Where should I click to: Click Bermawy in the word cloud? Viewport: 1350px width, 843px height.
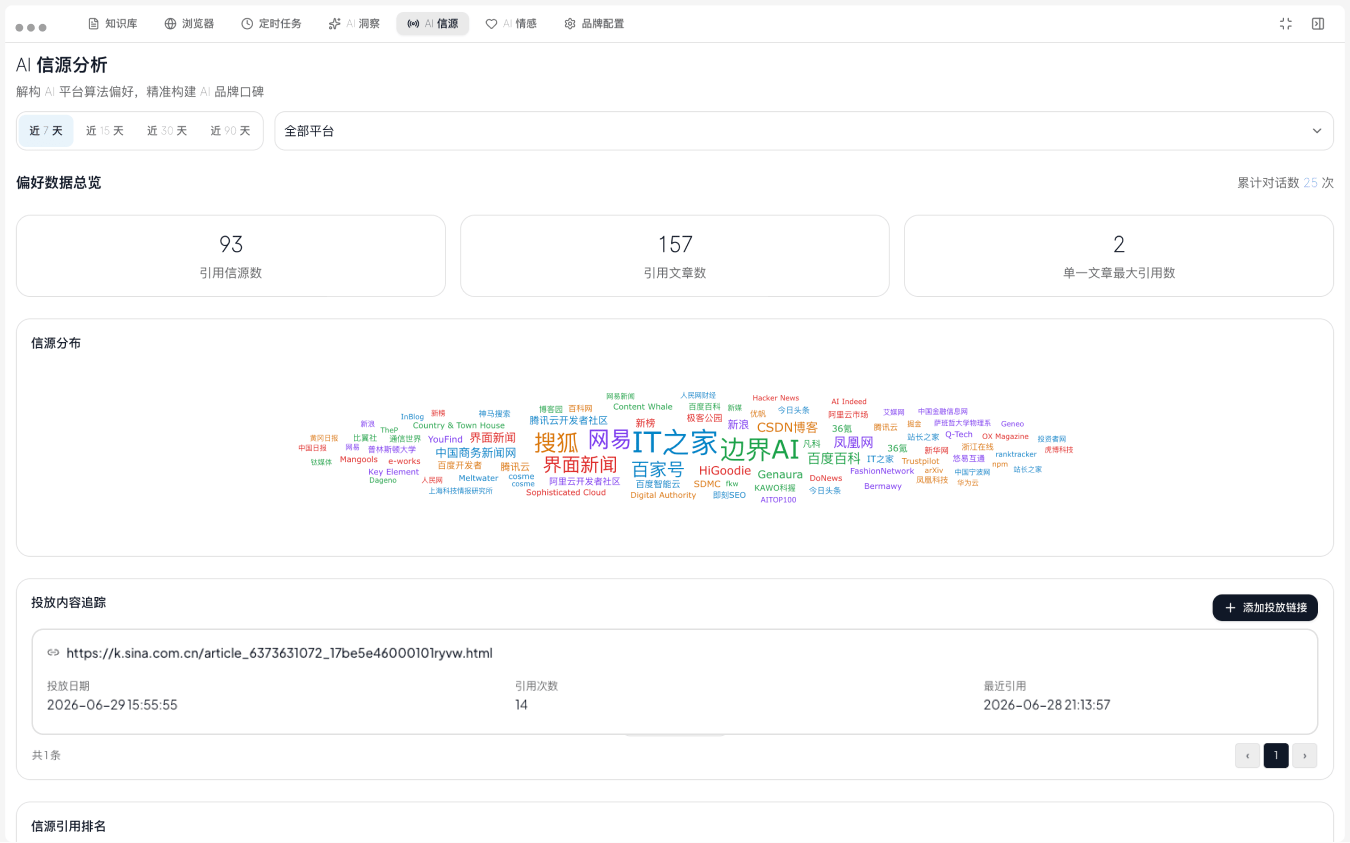[x=883, y=487]
